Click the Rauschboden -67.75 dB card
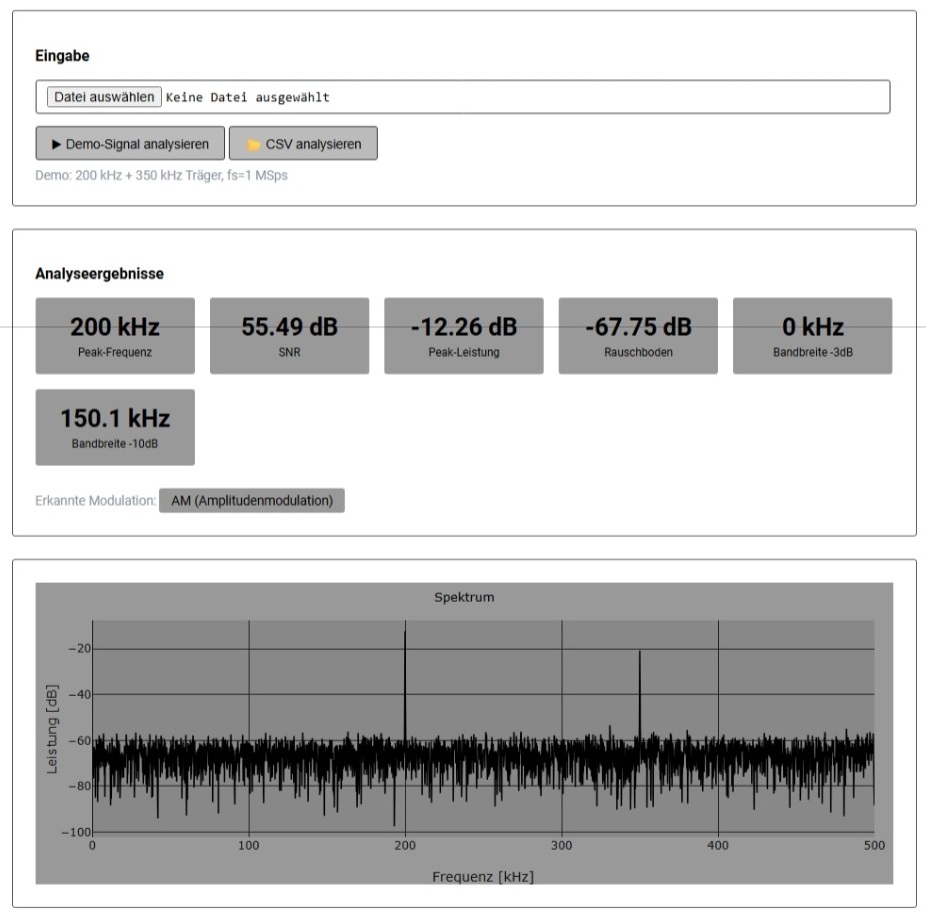Image resolution: width=926 pixels, height=917 pixels. click(x=638, y=336)
